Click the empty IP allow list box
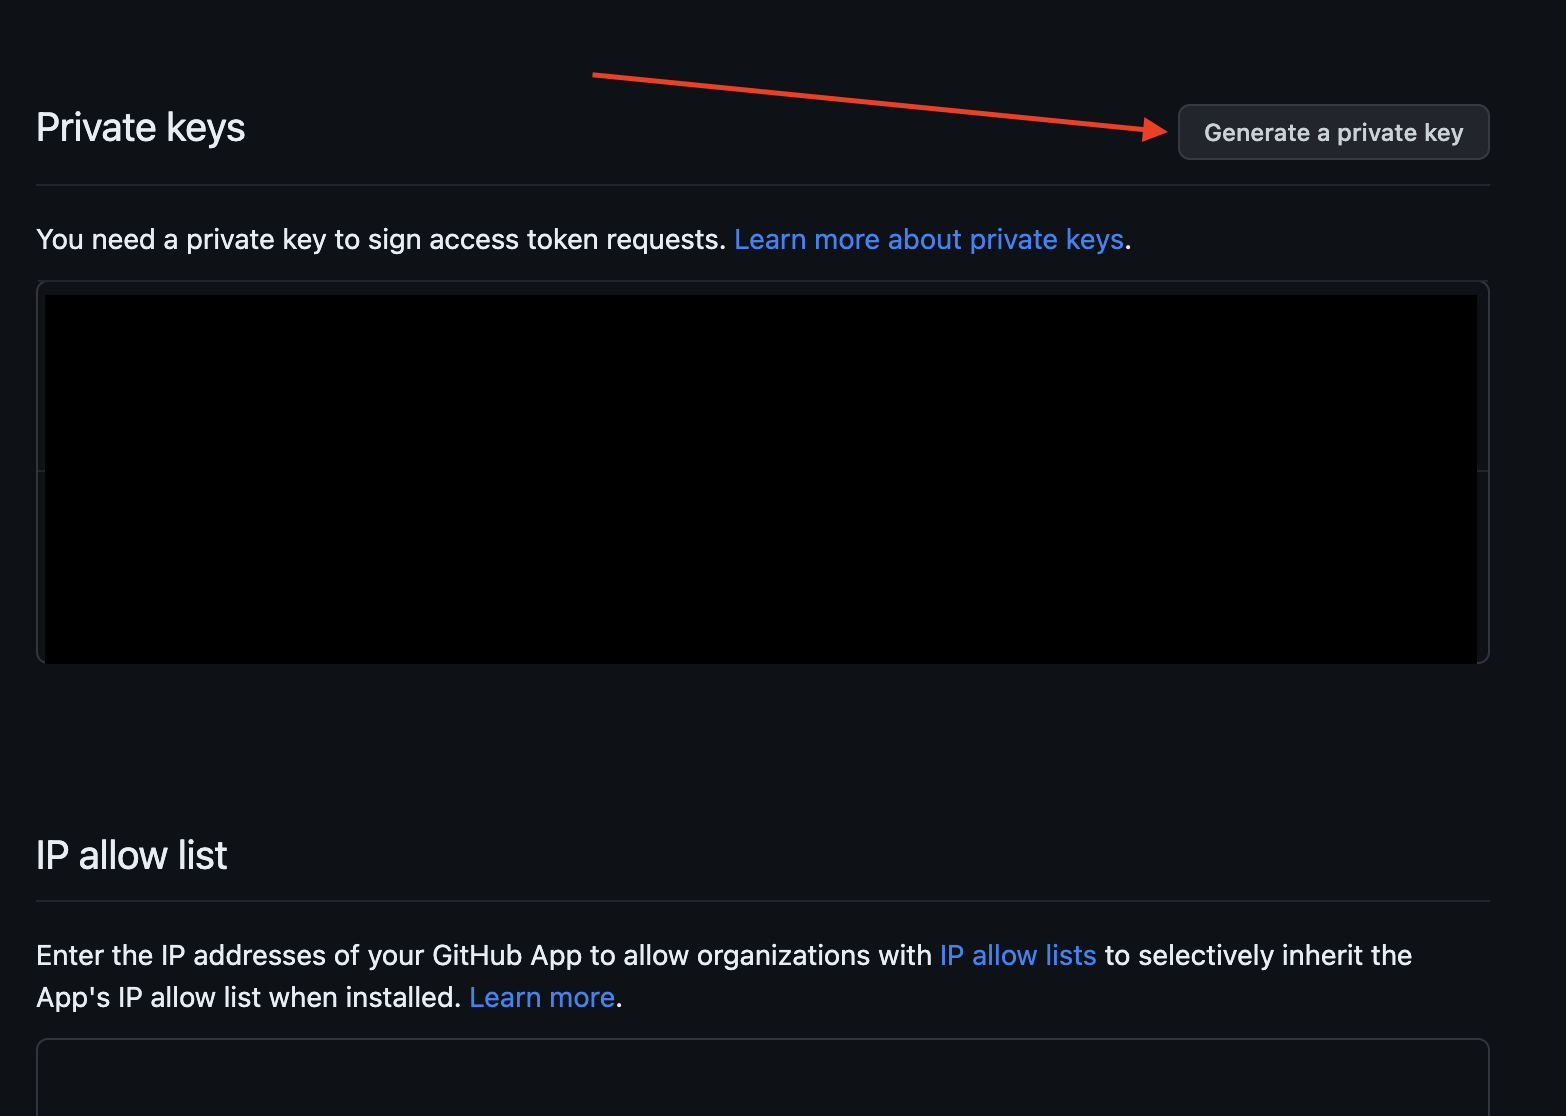Screen dimensions: 1566x1116 [762, 1078]
